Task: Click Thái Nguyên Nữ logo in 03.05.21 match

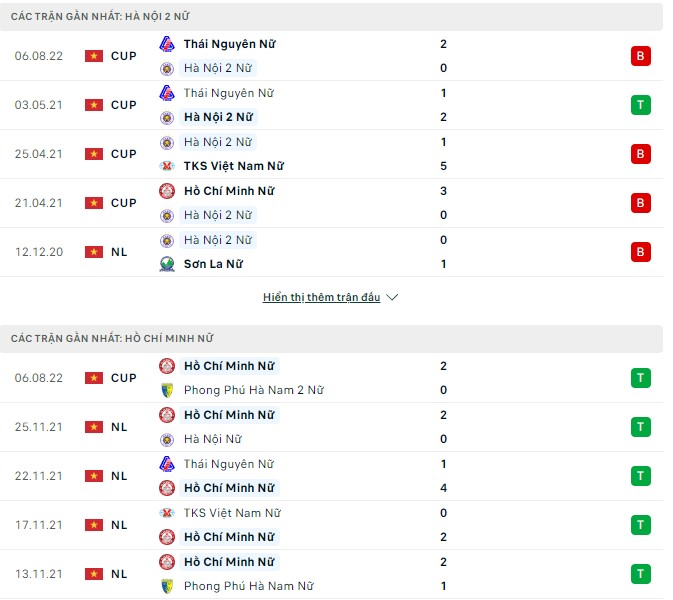Action: point(167,93)
